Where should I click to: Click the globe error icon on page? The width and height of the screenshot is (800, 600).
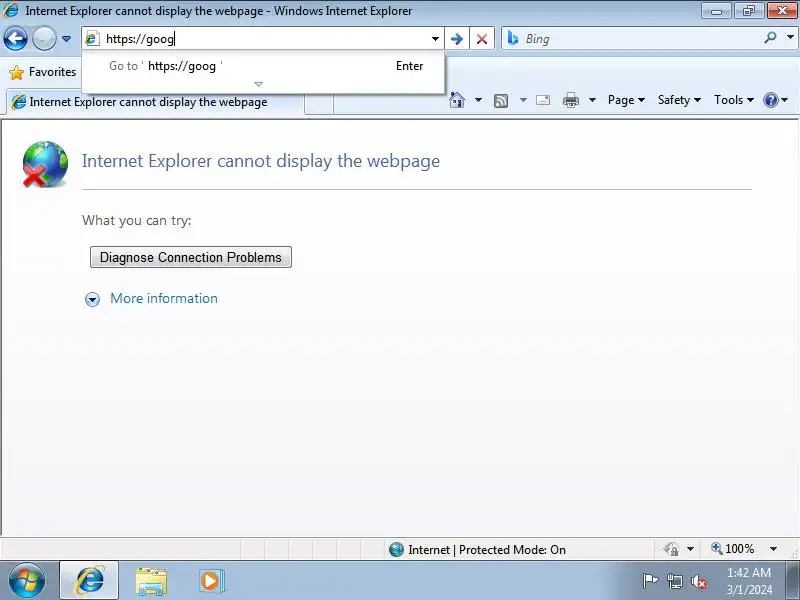(x=45, y=164)
